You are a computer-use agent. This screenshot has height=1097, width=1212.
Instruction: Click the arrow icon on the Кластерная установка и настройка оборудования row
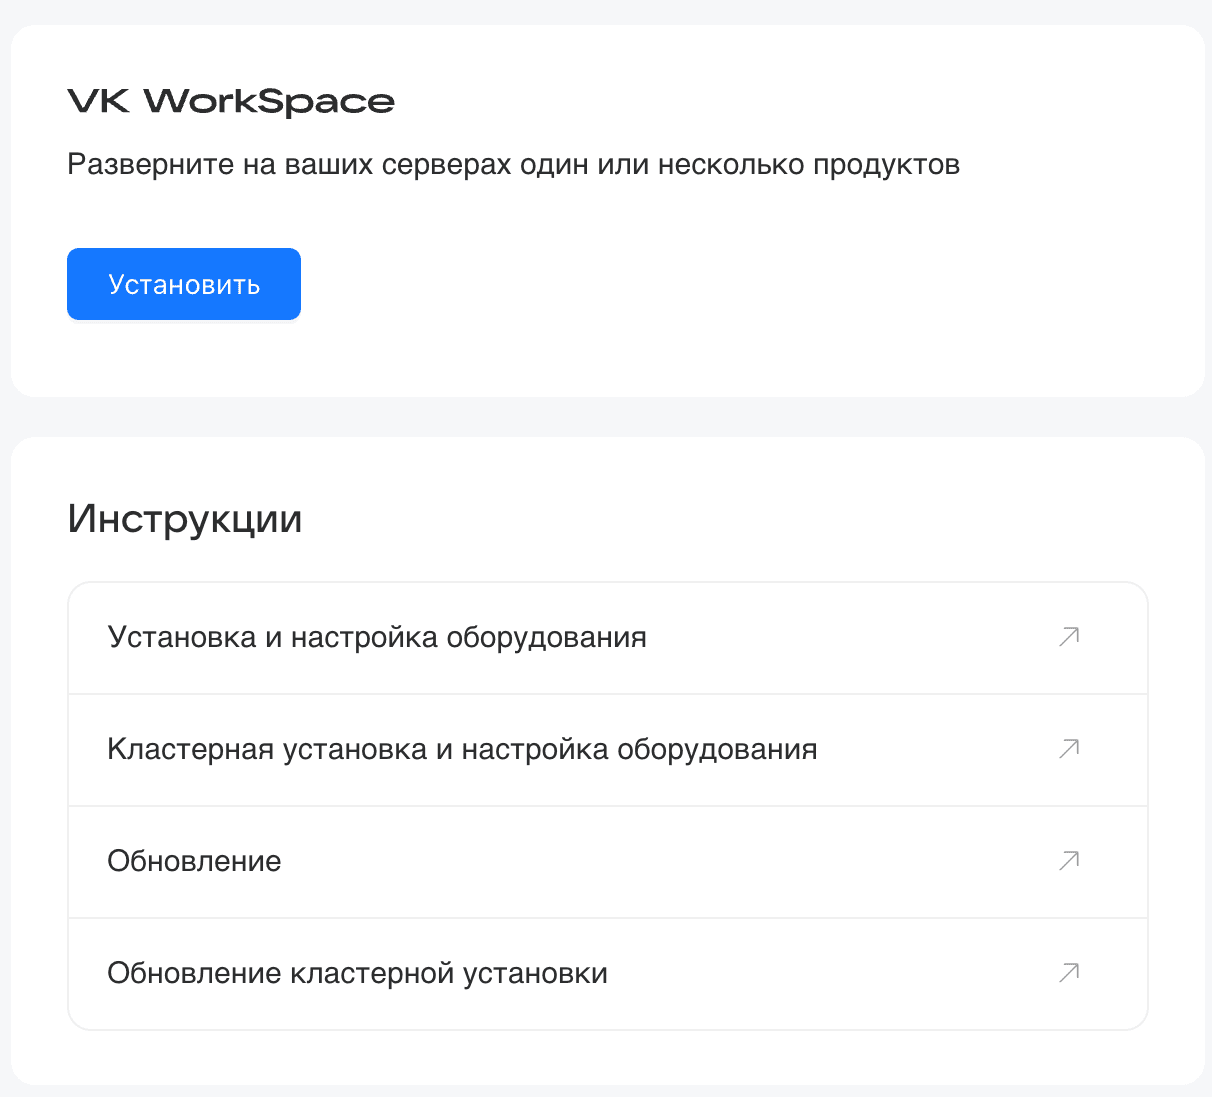point(1069,749)
